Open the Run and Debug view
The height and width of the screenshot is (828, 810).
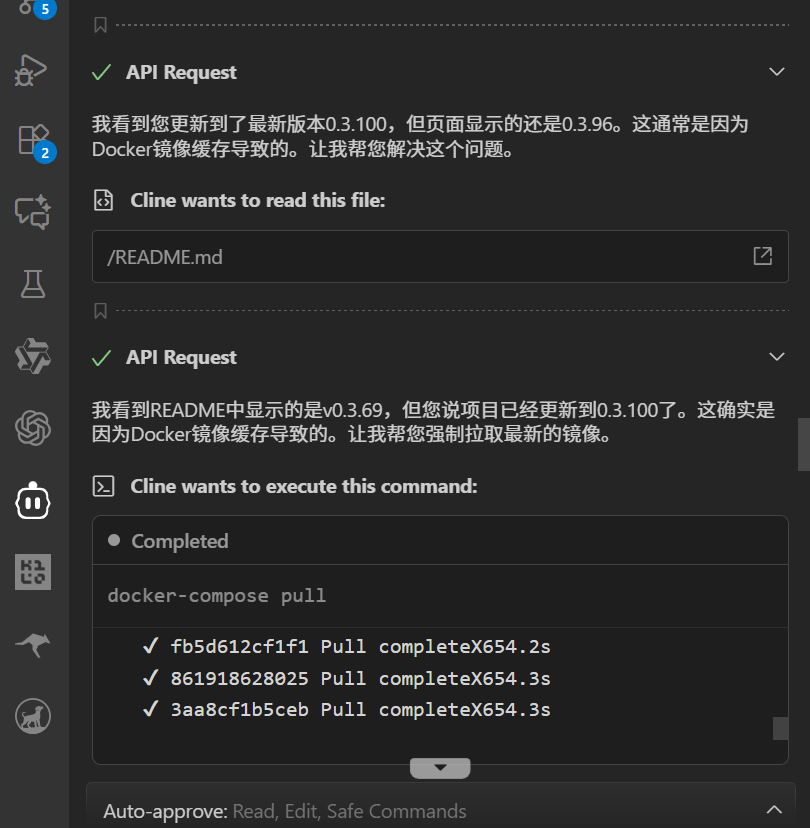tap(31, 70)
